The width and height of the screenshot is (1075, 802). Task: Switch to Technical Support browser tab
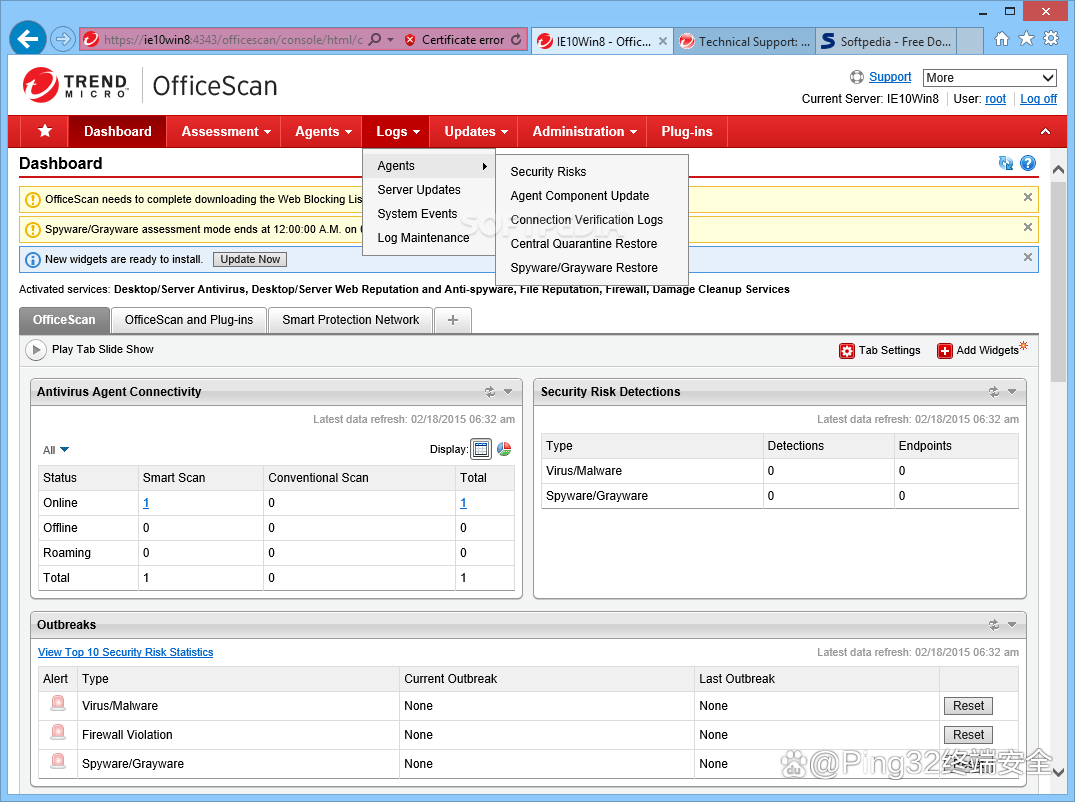(745, 41)
